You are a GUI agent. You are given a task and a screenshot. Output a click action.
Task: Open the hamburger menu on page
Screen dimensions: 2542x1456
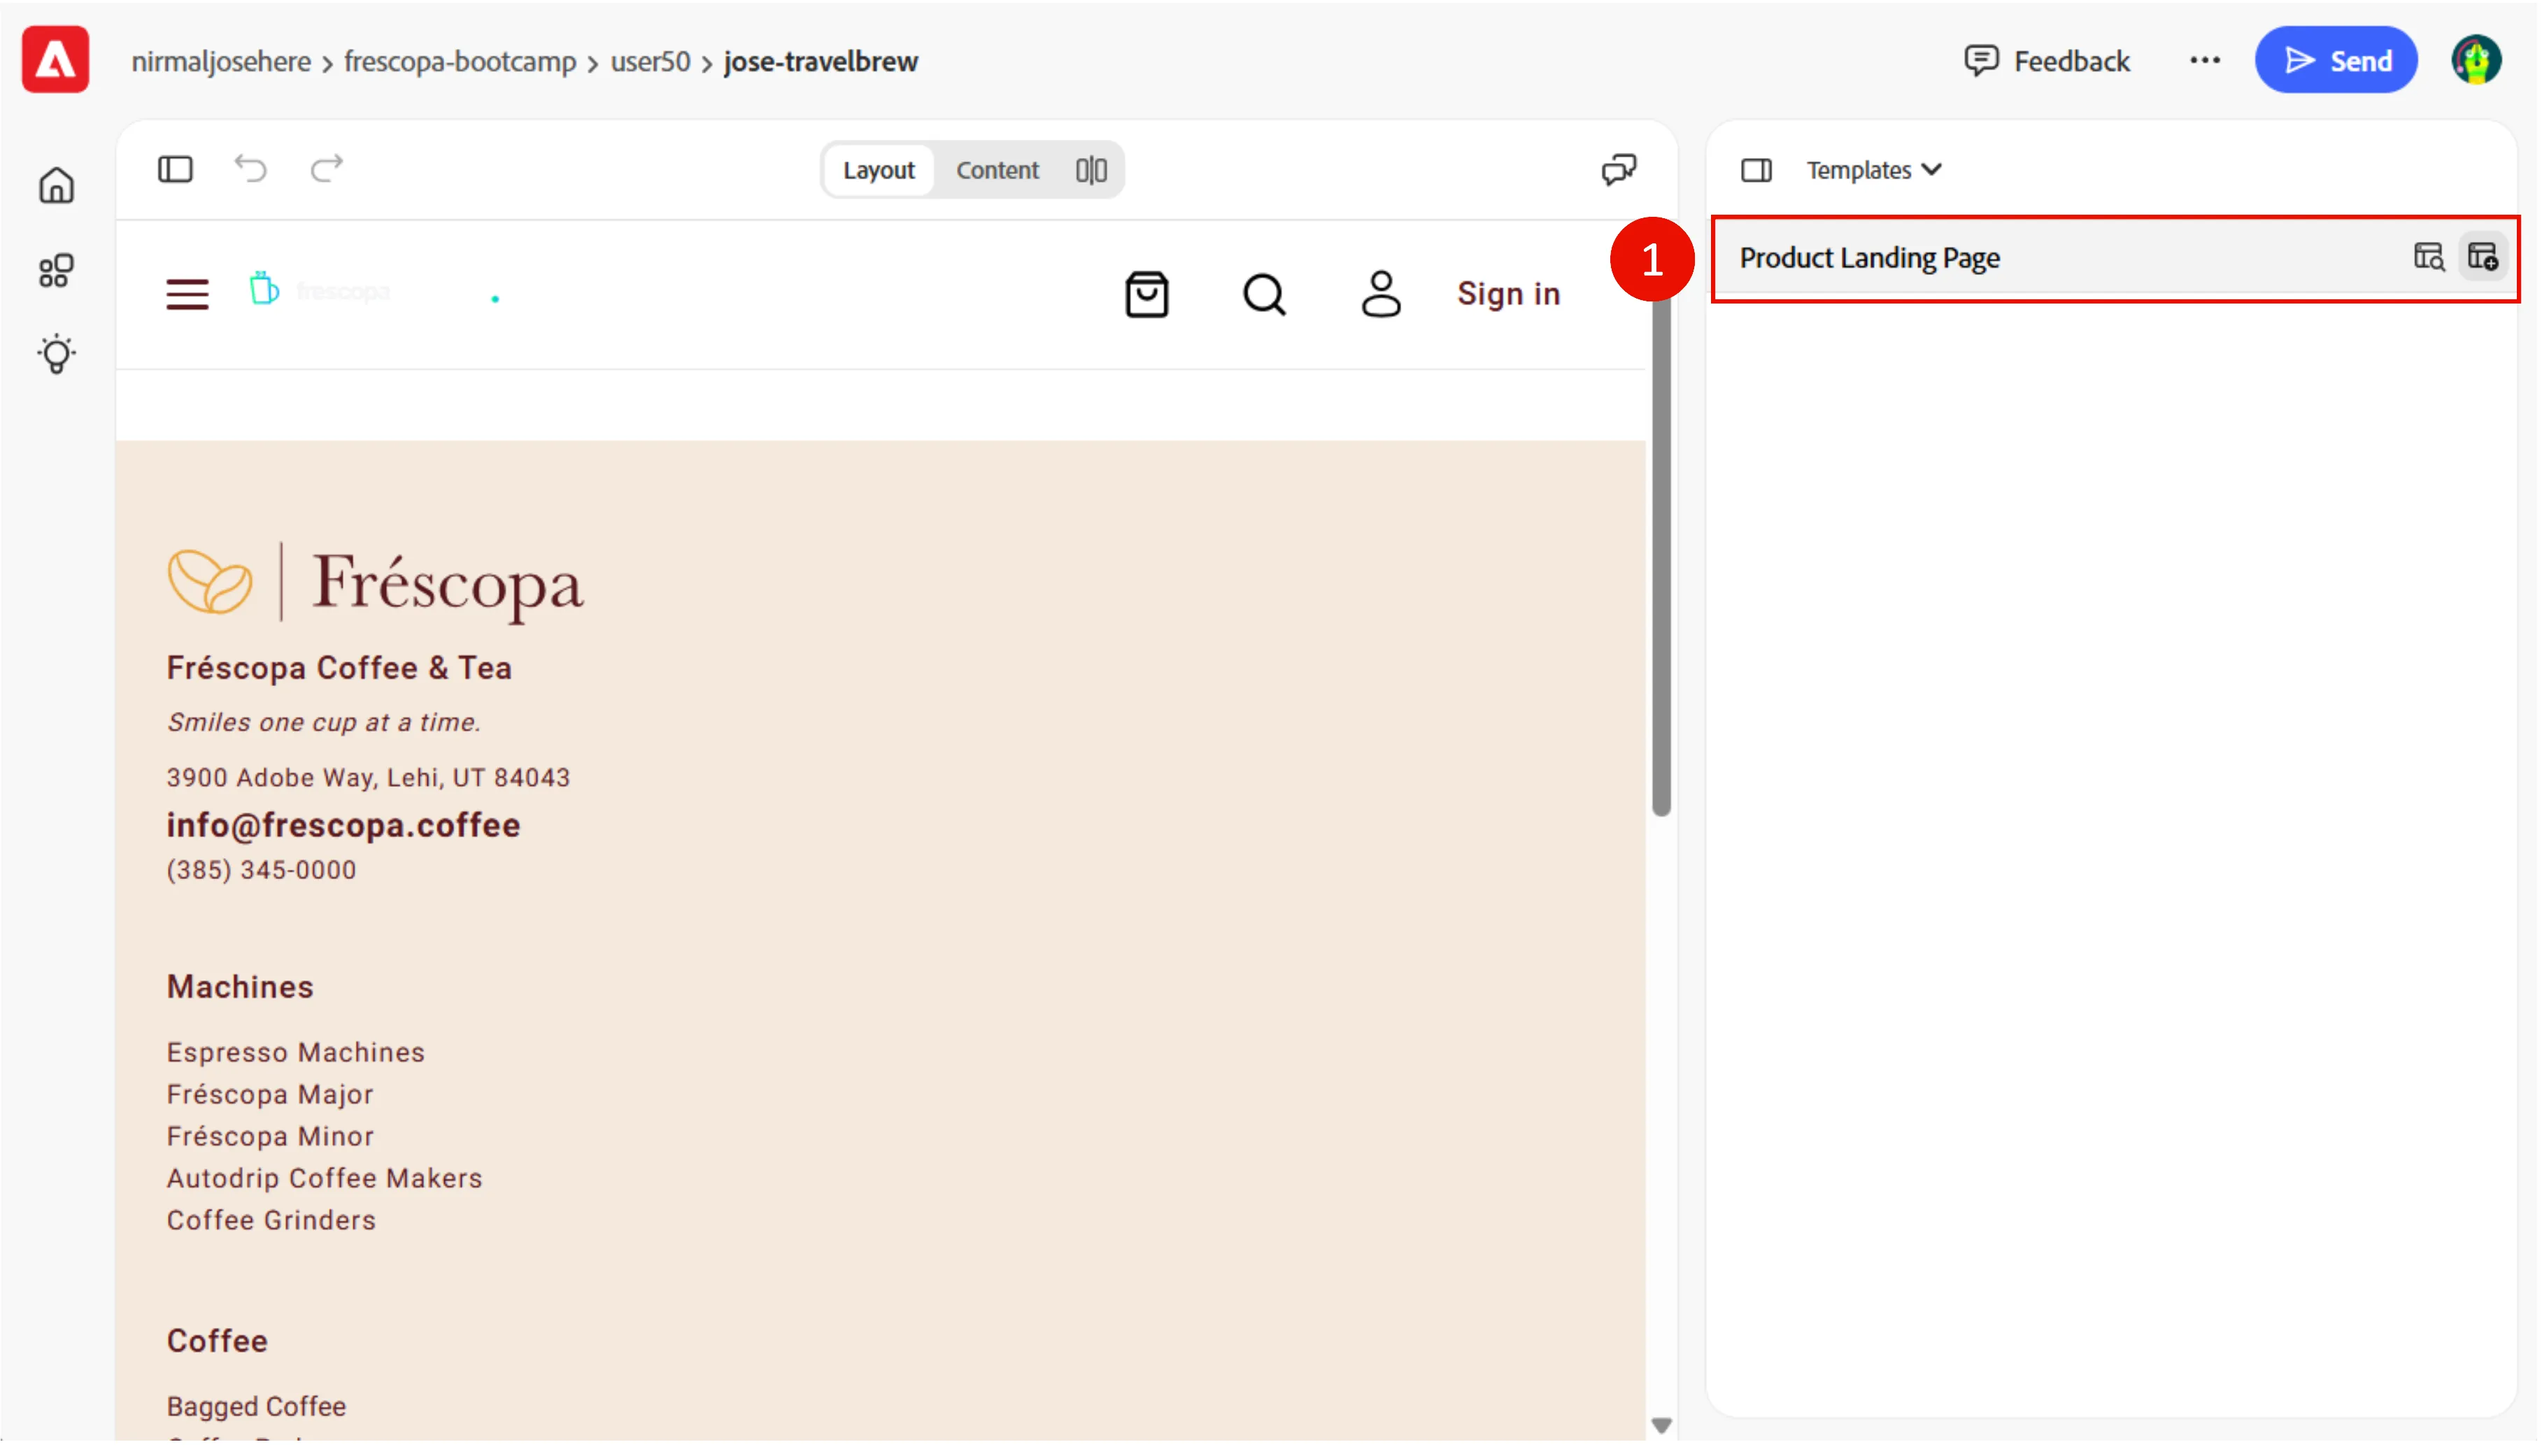coord(187,294)
